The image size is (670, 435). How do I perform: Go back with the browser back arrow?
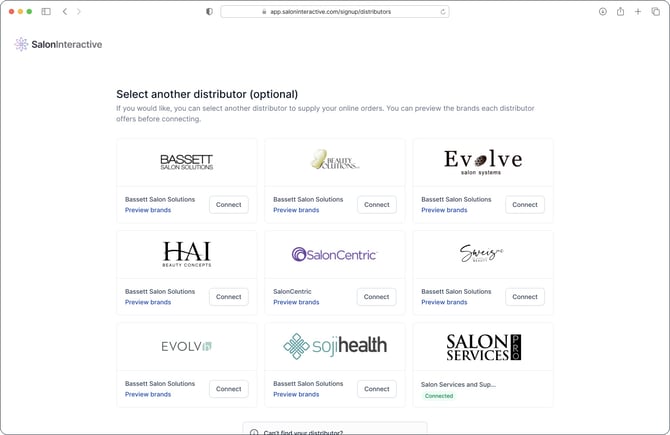tap(65, 12)
